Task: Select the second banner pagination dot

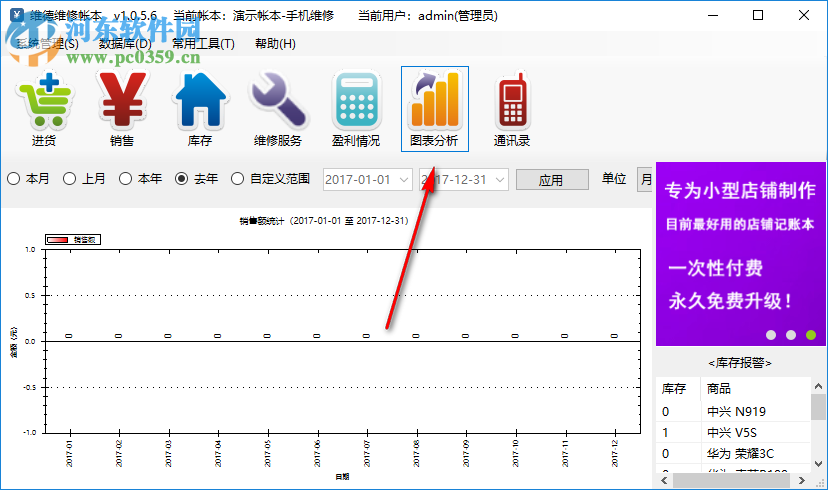Action: [791, 335]
